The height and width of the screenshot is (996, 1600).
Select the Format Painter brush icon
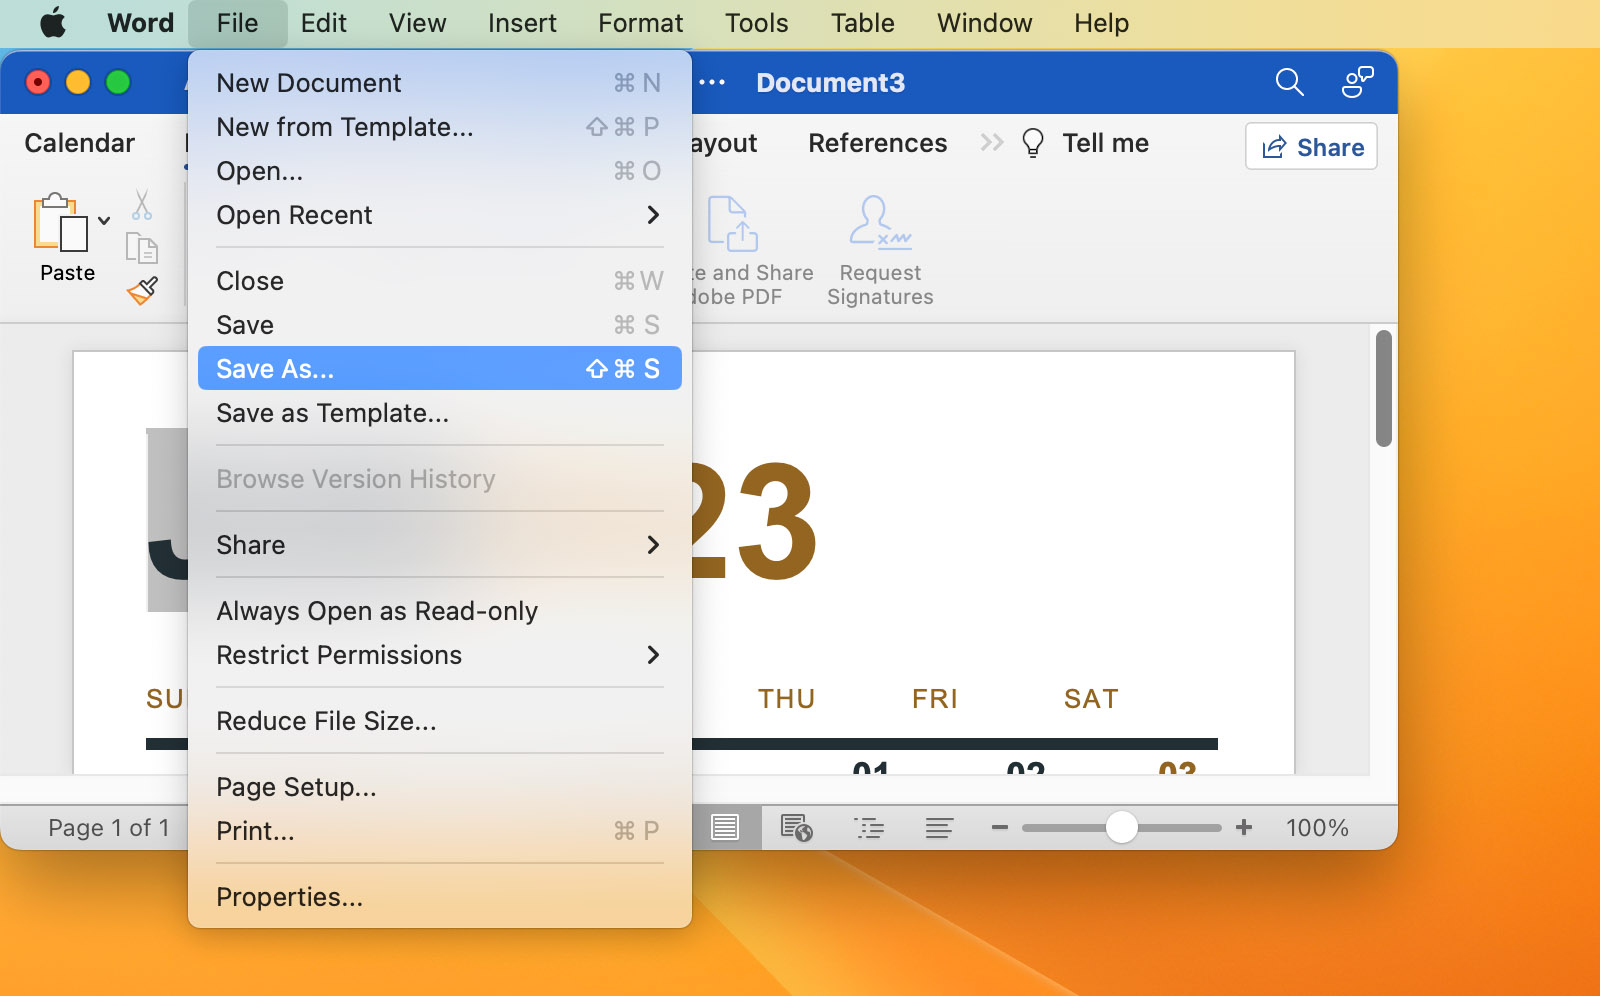click(x=142, y=290)
